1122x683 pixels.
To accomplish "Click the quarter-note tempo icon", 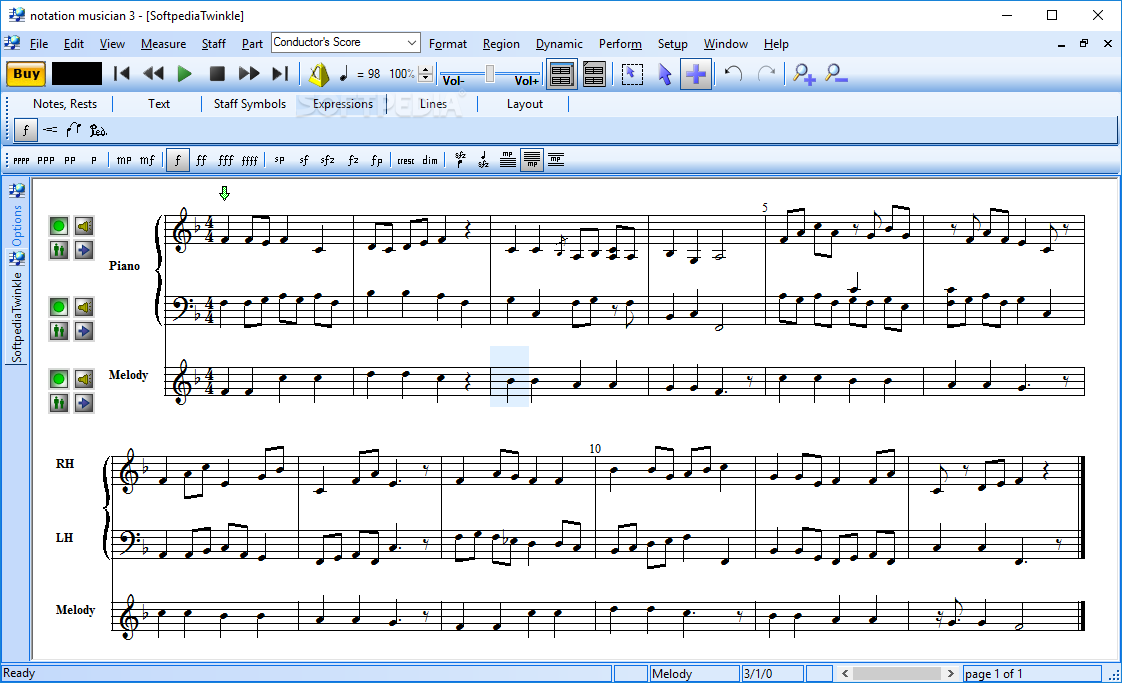I will (x=343, y=74).
